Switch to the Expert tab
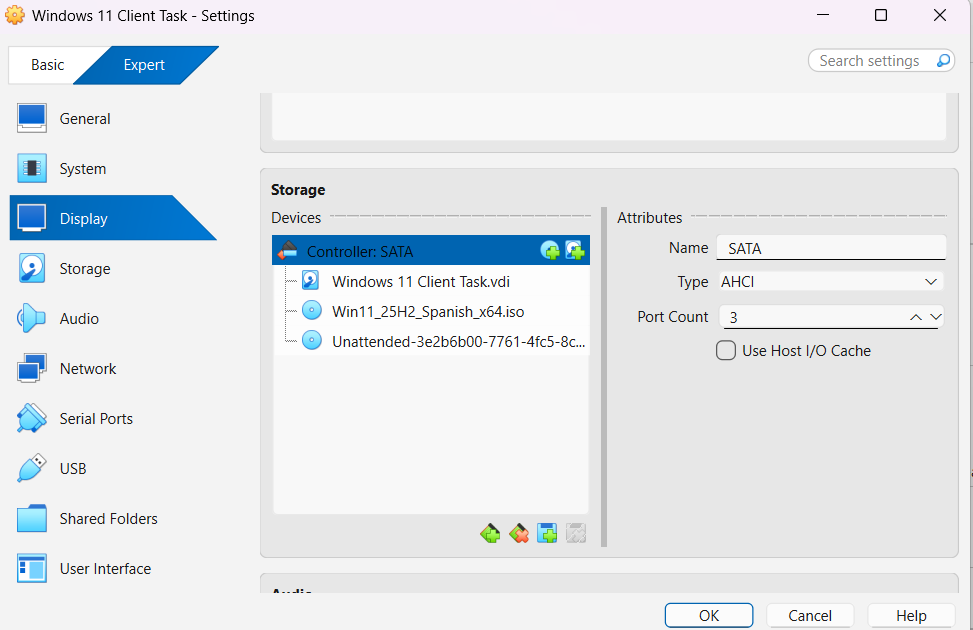The width and height of the screenshot is (973, 630). (144, 65)
